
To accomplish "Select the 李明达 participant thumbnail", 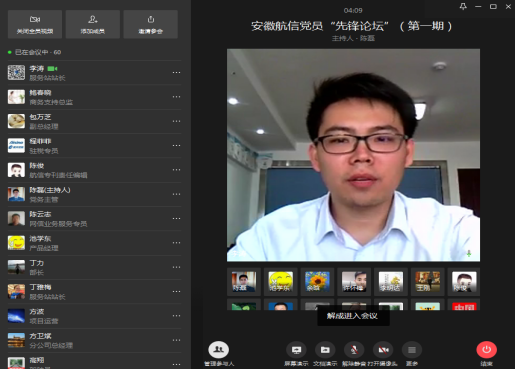I will (x=391, y=282).
